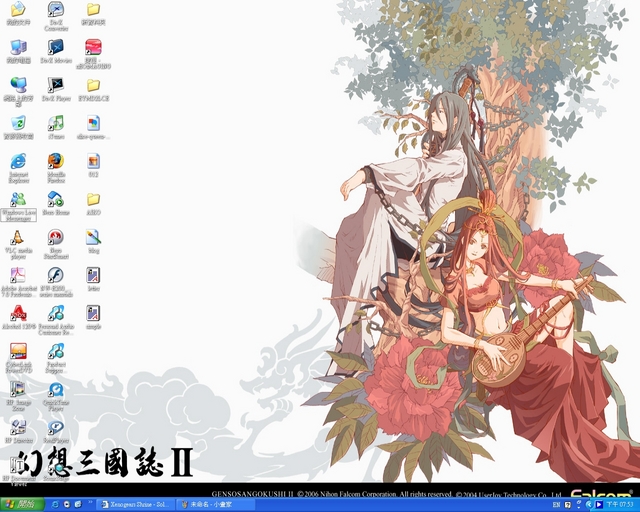Launch VLC media player shortcut
Screen dimensions: 640x512
18,237
